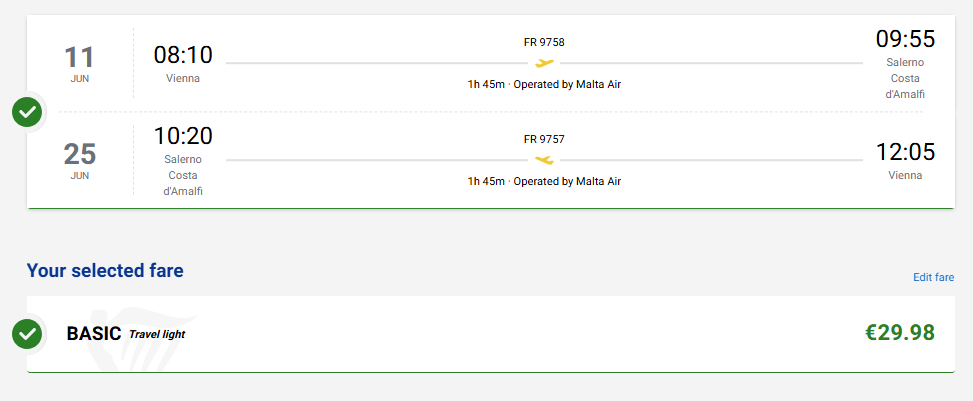Image resolution: width=973 pixels, height=401 pixels.
Task: Select the 11 JUN outbound date
Action: tap(79, 63)
